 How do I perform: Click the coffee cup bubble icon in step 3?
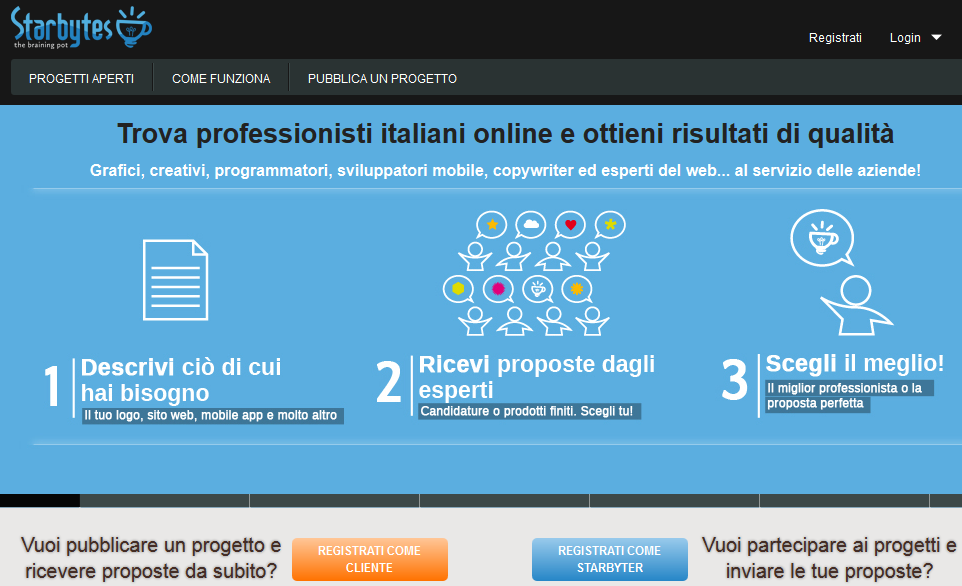(x=822, y=238)
